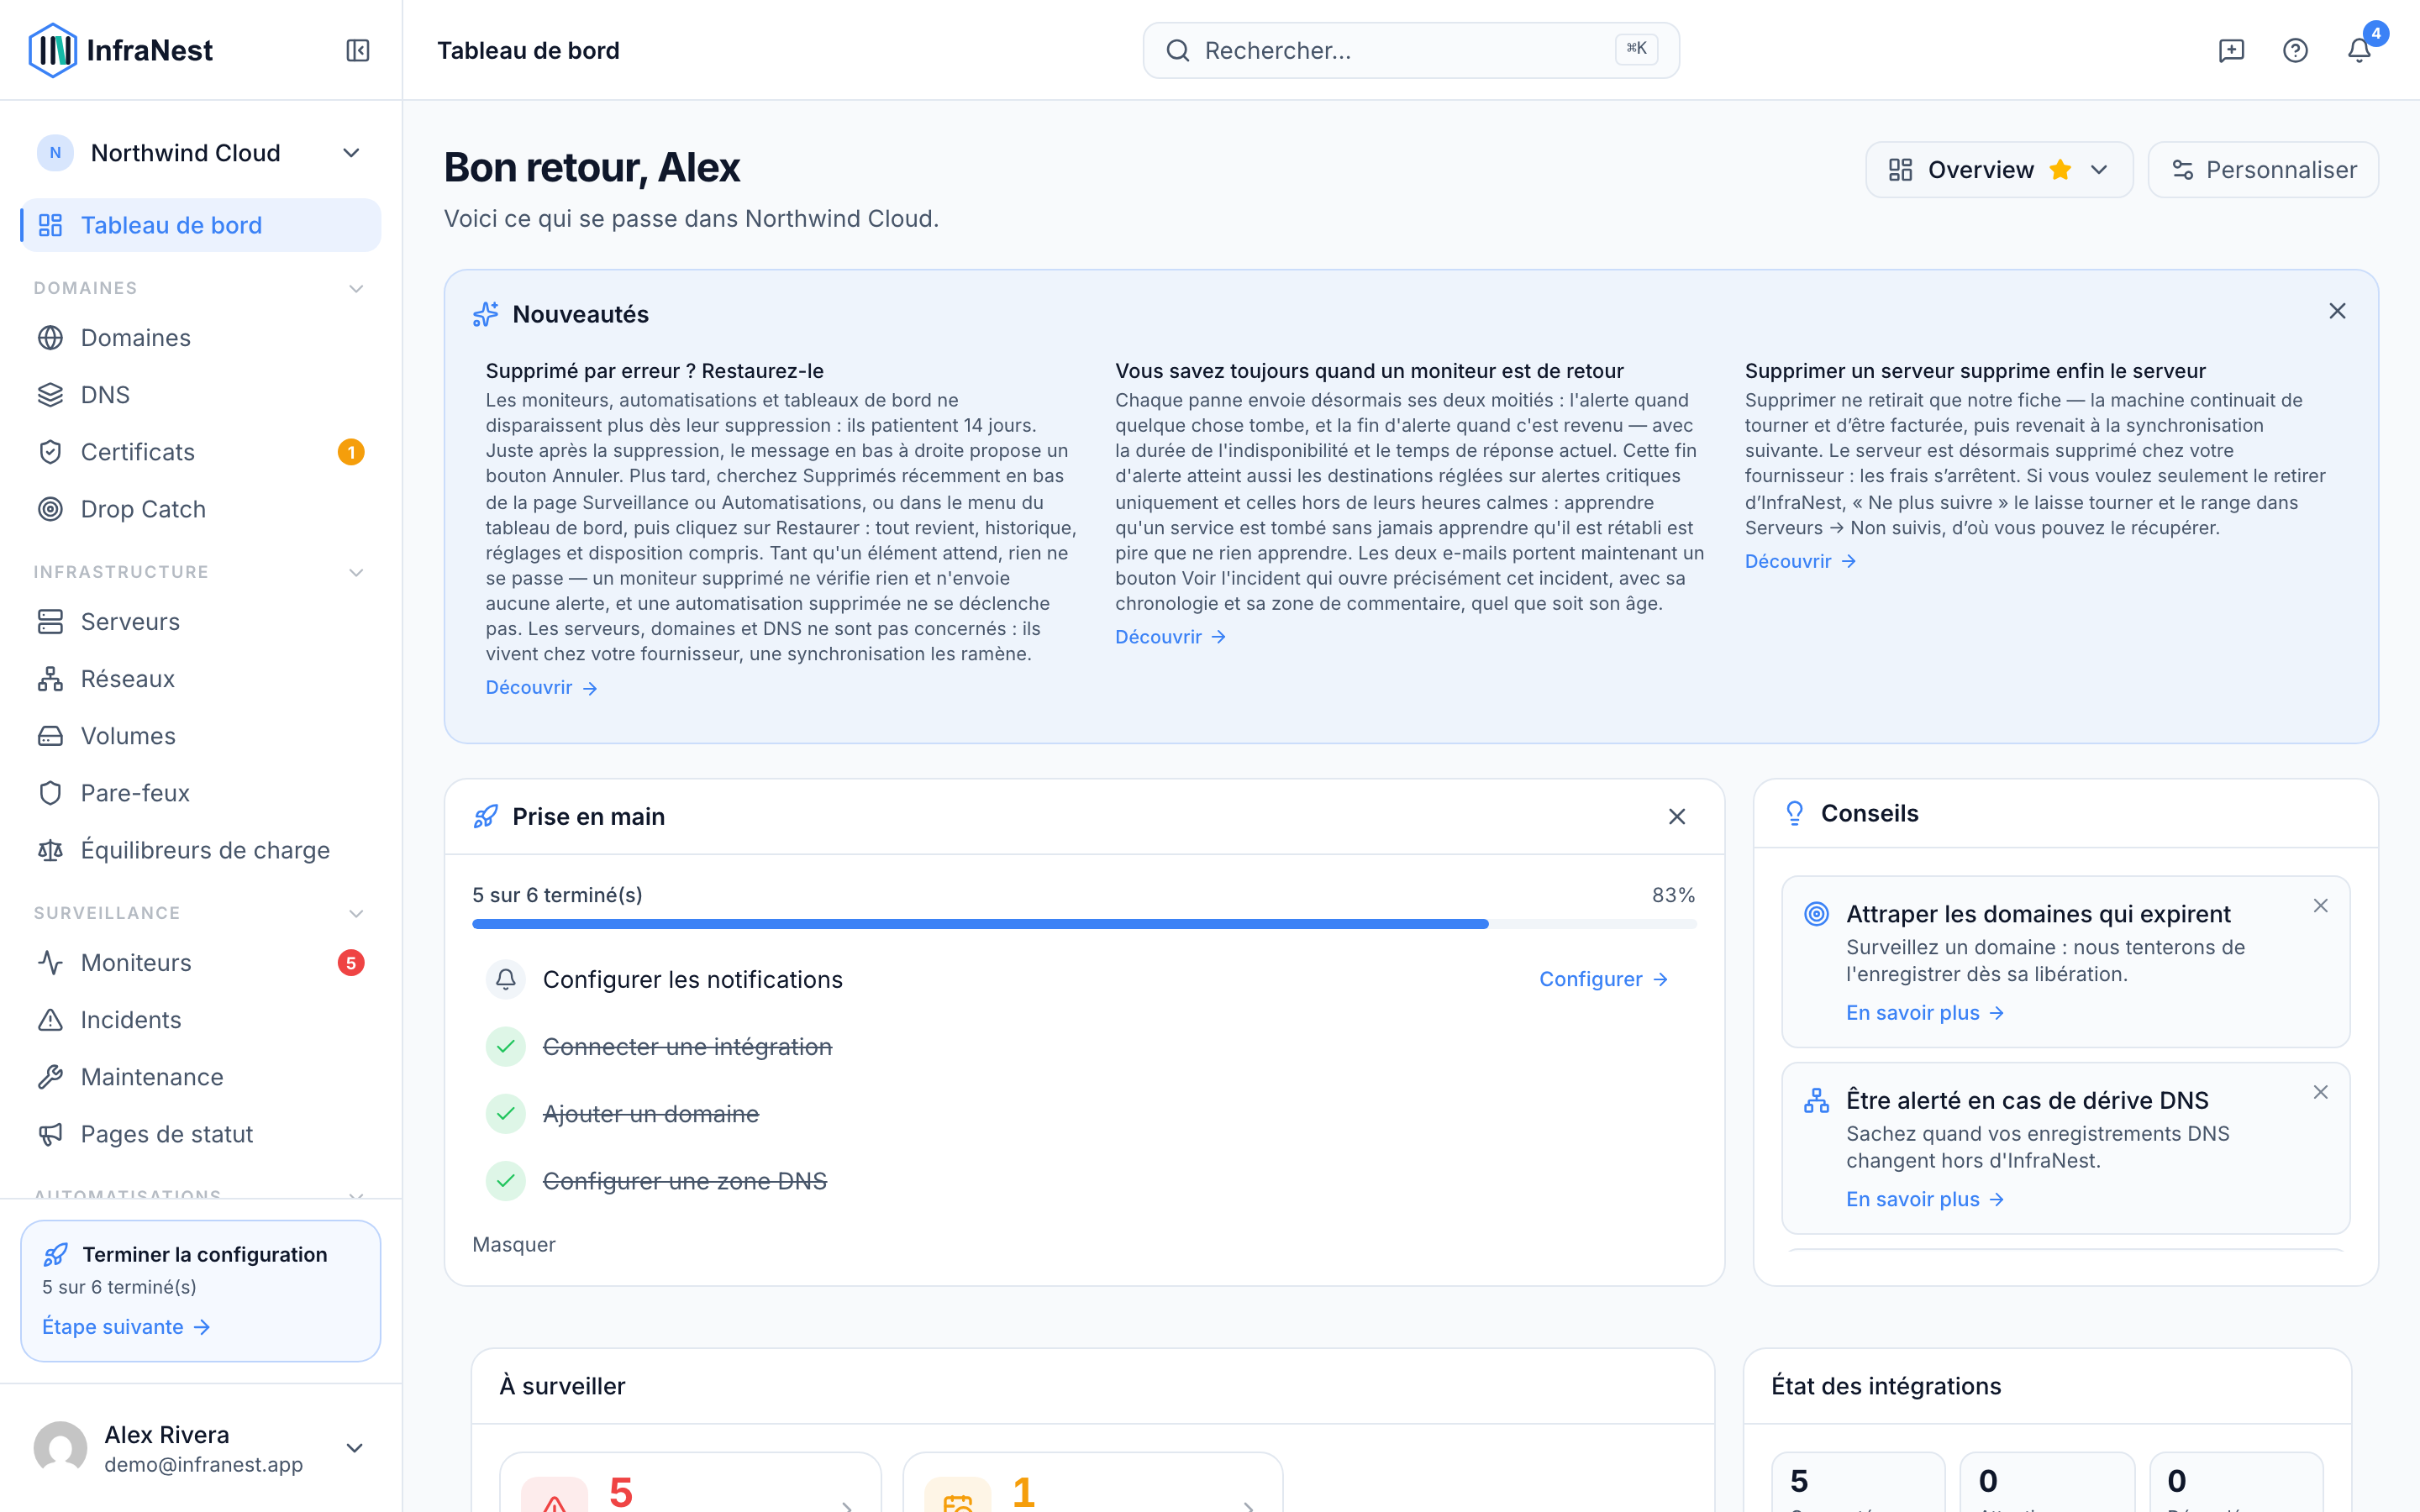Click Configurer for notifications step
Viewport: 2420px width, 1512px height.
tap(1603, 979)
